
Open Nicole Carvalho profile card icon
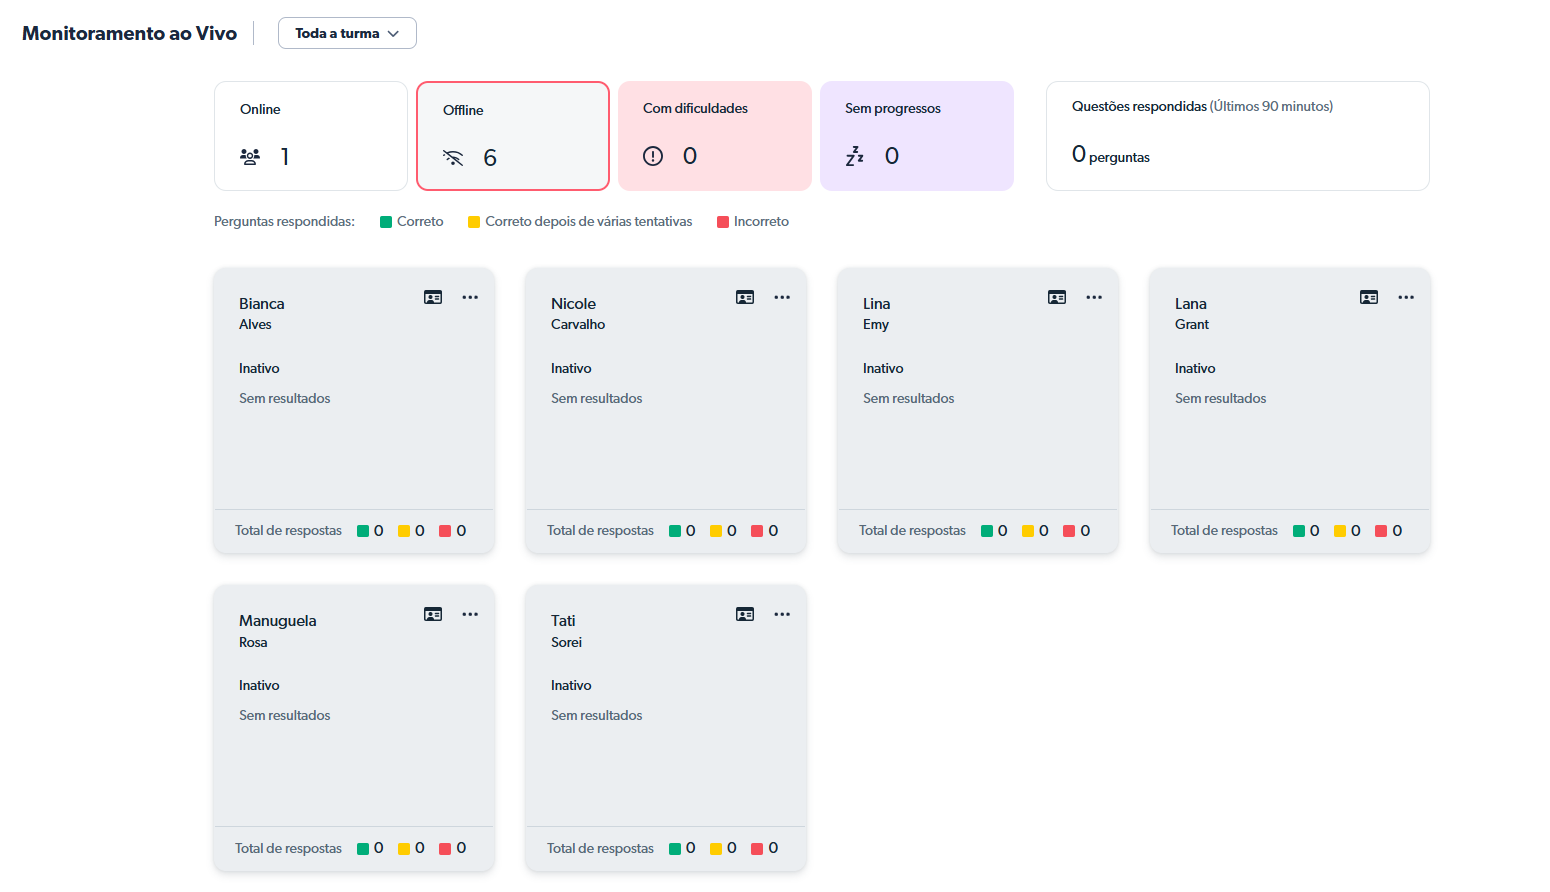coord(745,297)
